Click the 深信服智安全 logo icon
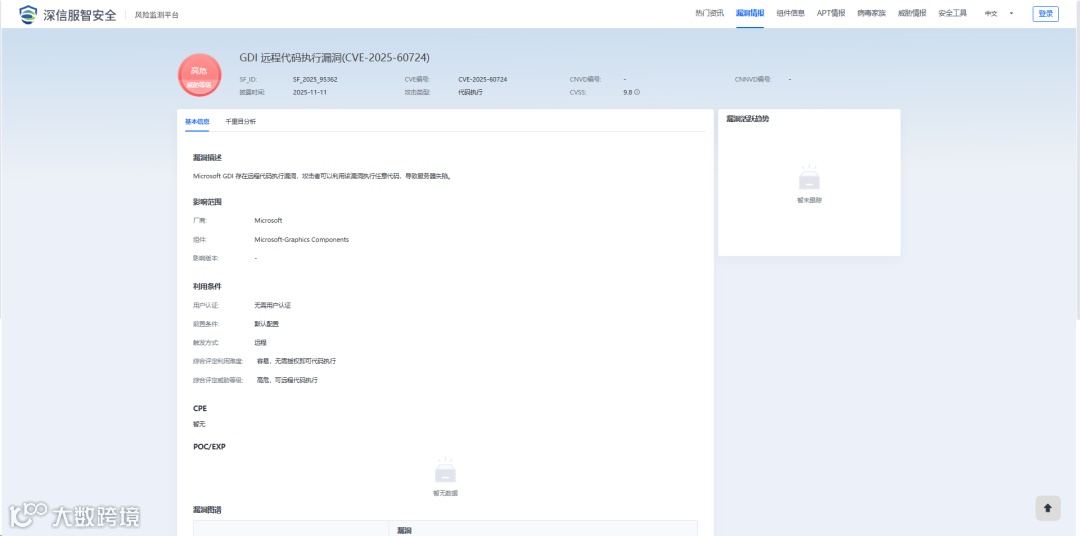Image resolution: width=1080 pixels, height=536 pixels. pos(28,14)
